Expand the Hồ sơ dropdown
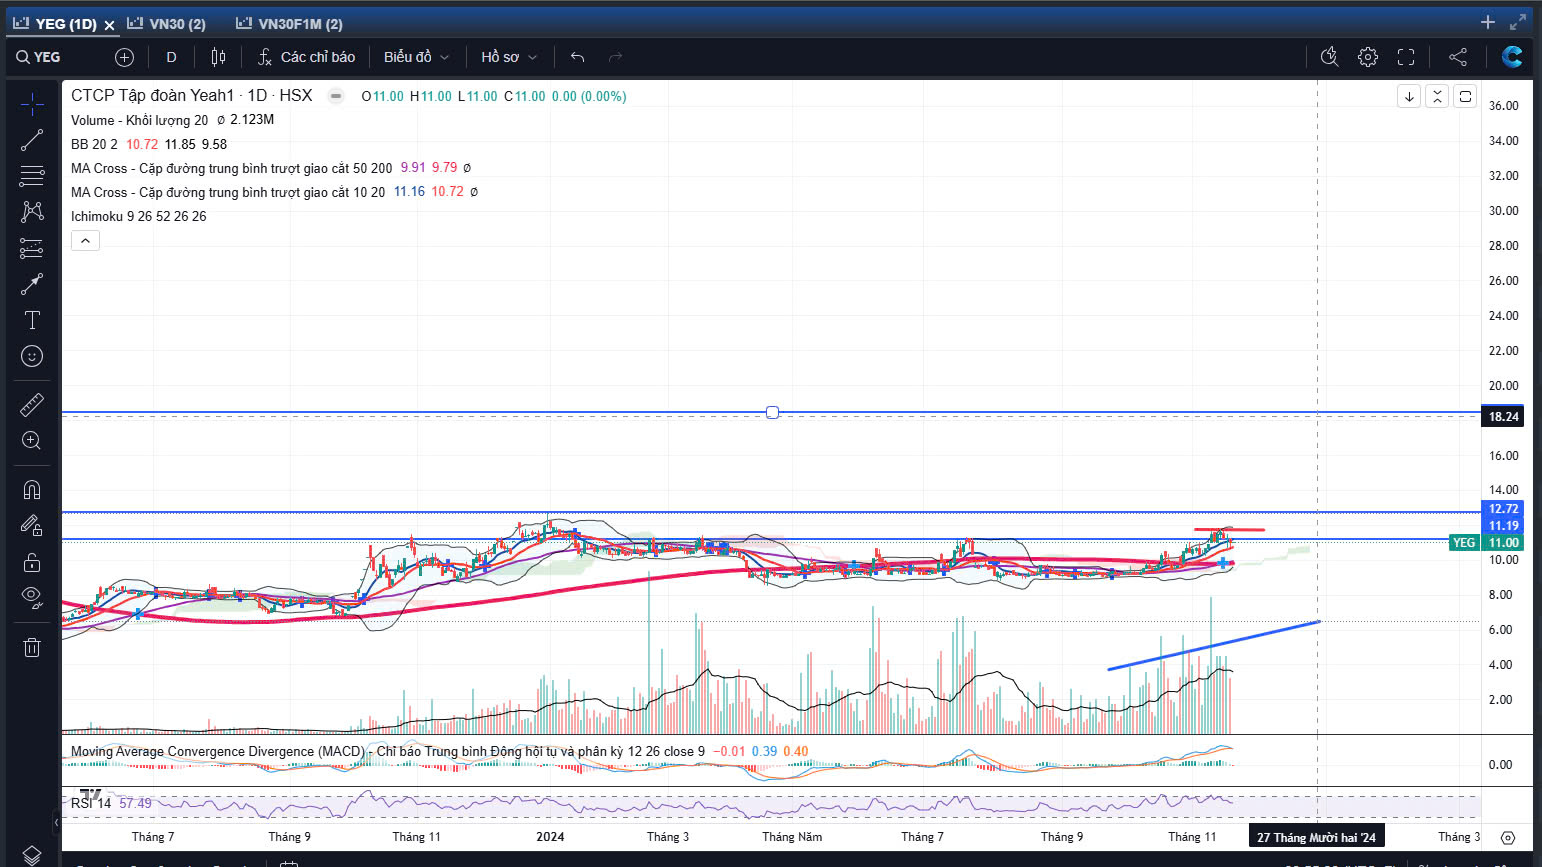Screen dimensions: 1542x867 [509, 57]
